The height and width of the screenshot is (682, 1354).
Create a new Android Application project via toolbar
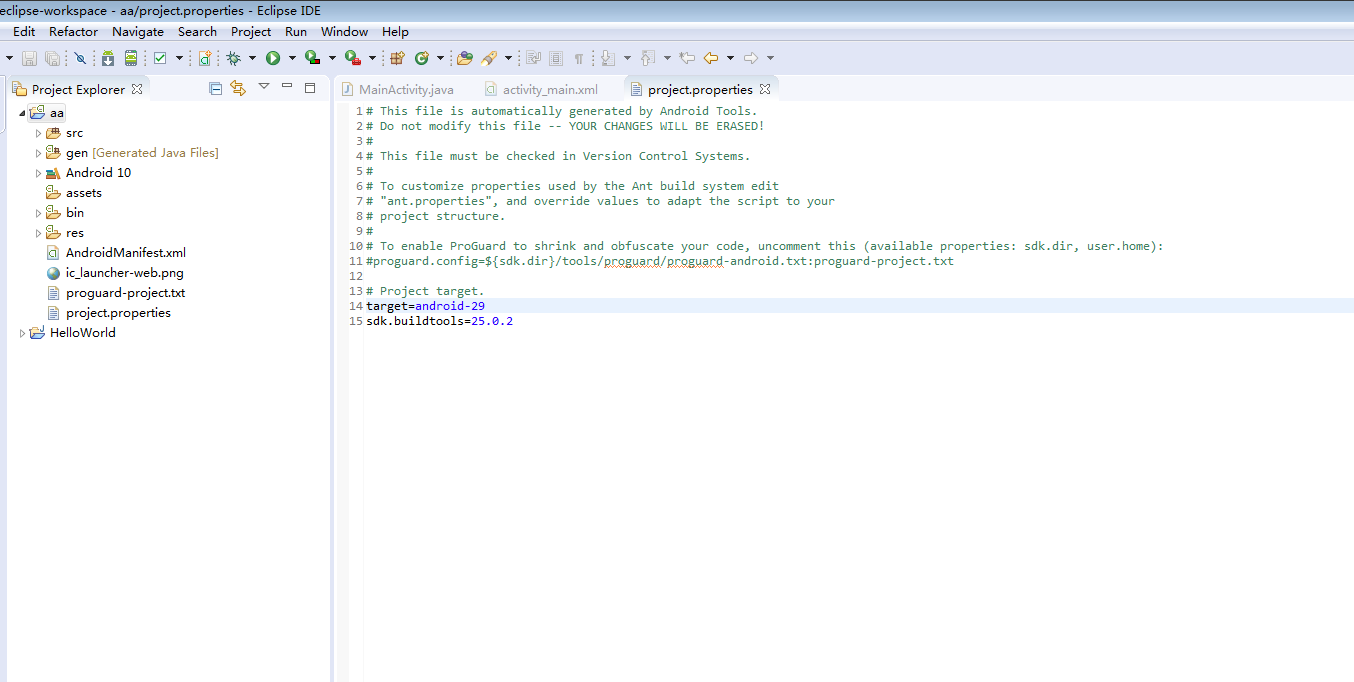coord(204,58)
